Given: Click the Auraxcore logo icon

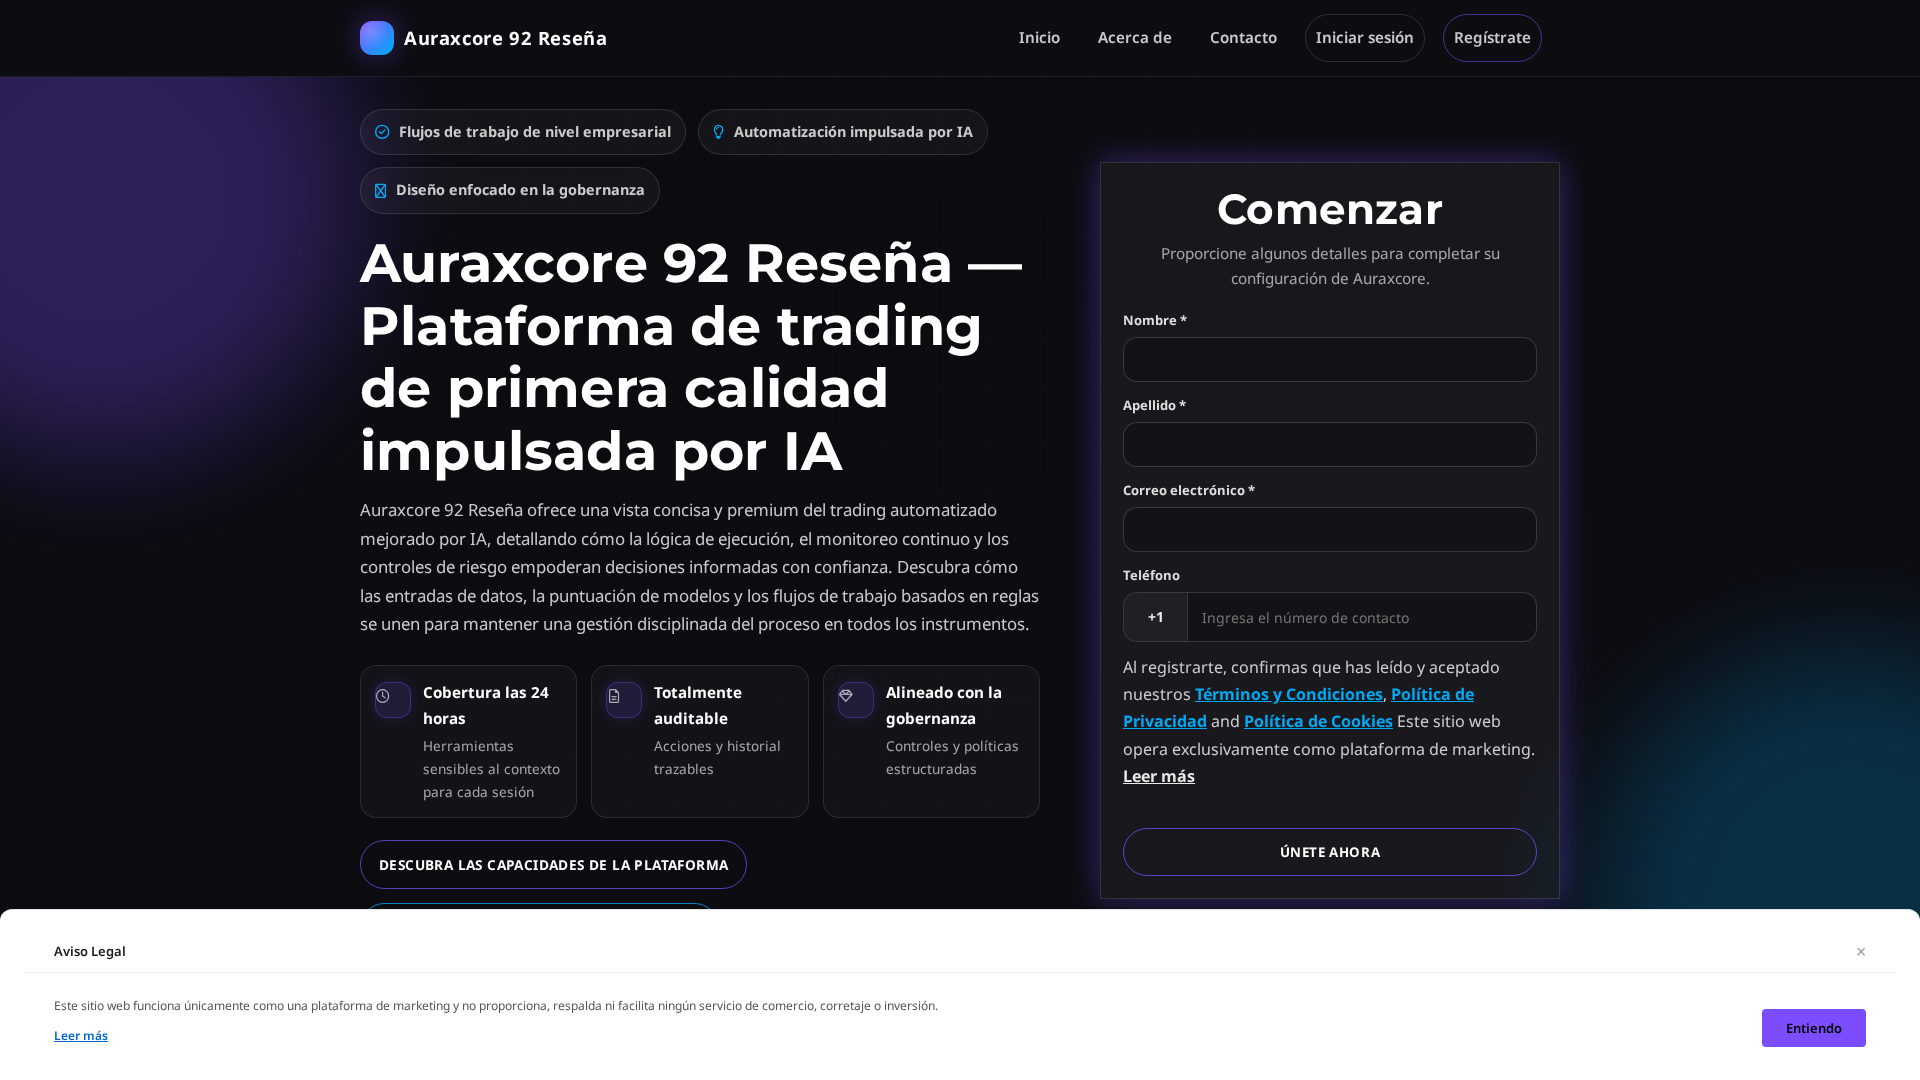Looking at the screenshot, I should pos(377,38).
